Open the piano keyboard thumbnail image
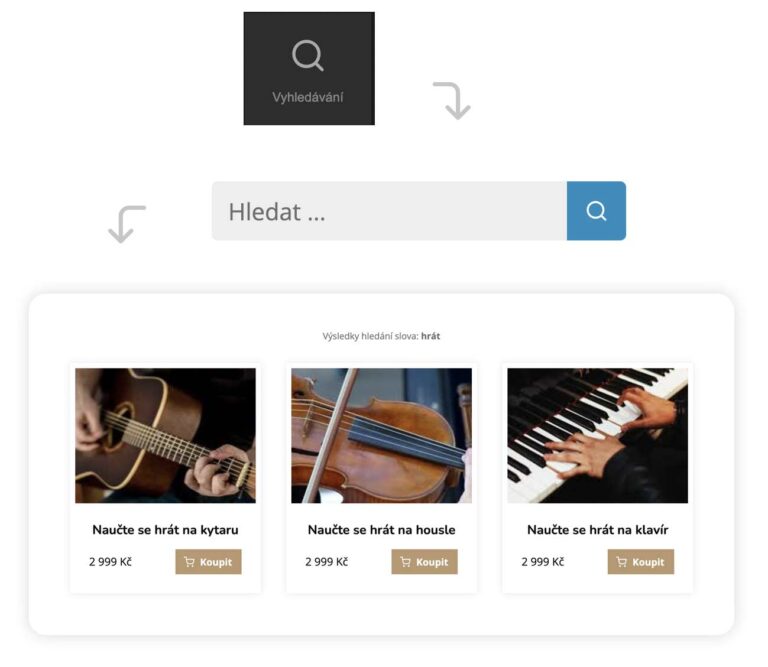The height and width of the screenshot is (667, 768). [x=597, y=435]
